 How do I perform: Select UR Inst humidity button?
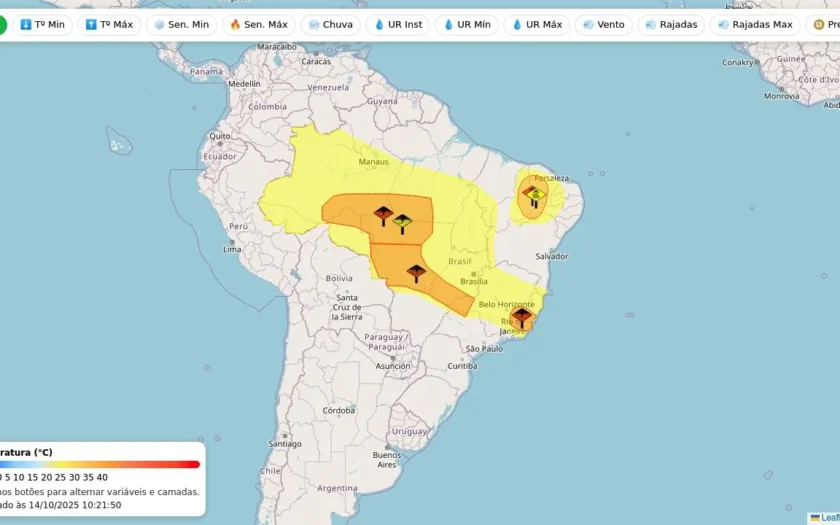(398, 25)
